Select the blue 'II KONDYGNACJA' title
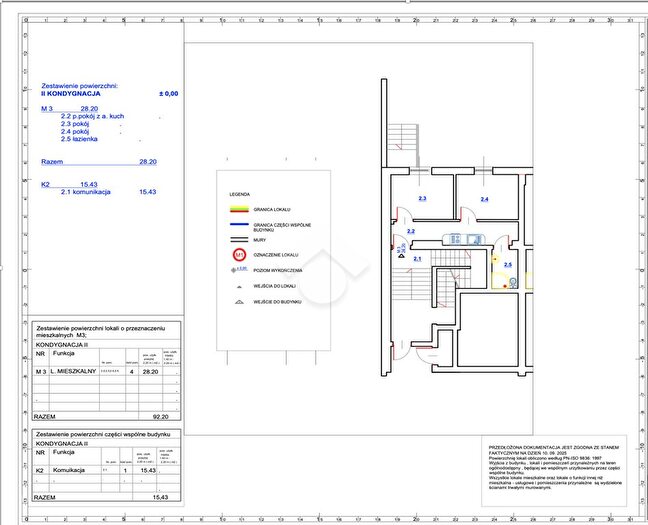 tap(71, 94)
